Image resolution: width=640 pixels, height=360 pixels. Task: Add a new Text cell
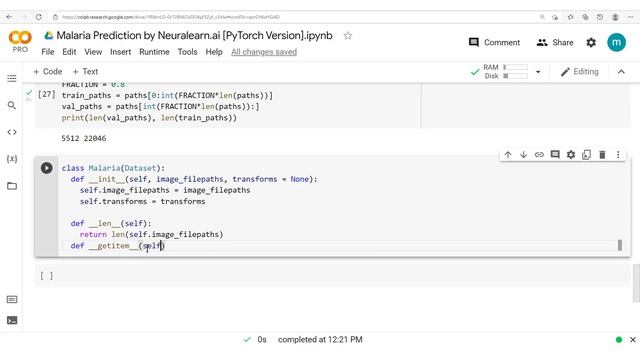point(85,71)
